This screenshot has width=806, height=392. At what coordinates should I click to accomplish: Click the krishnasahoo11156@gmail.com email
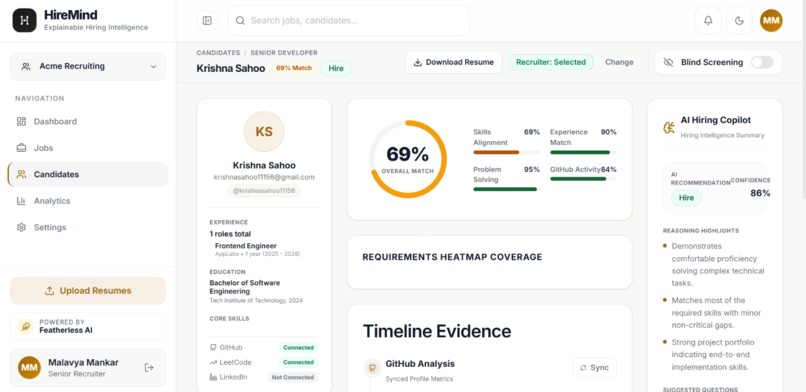pos(264,177)
